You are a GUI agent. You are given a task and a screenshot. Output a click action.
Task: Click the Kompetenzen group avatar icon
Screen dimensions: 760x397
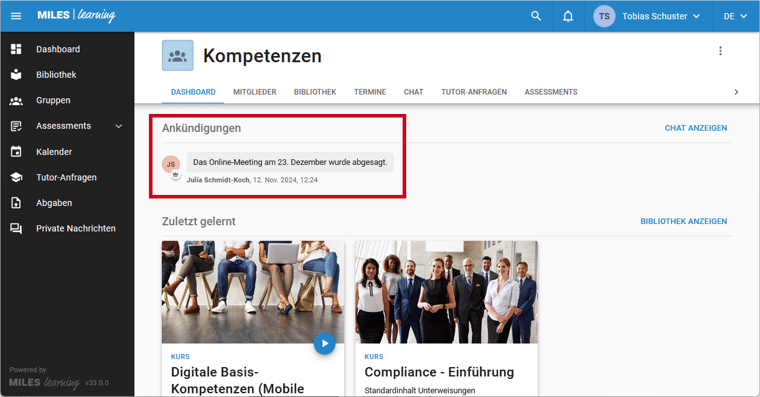click(x=177, y=56)
